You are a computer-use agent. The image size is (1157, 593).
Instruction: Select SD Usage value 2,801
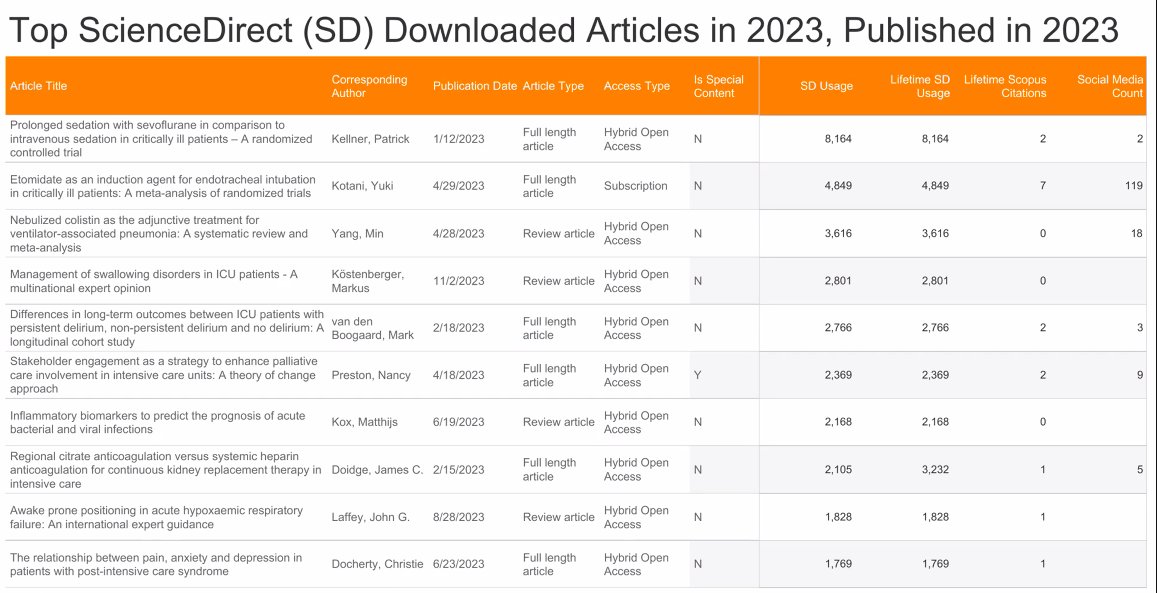(838, 280)
